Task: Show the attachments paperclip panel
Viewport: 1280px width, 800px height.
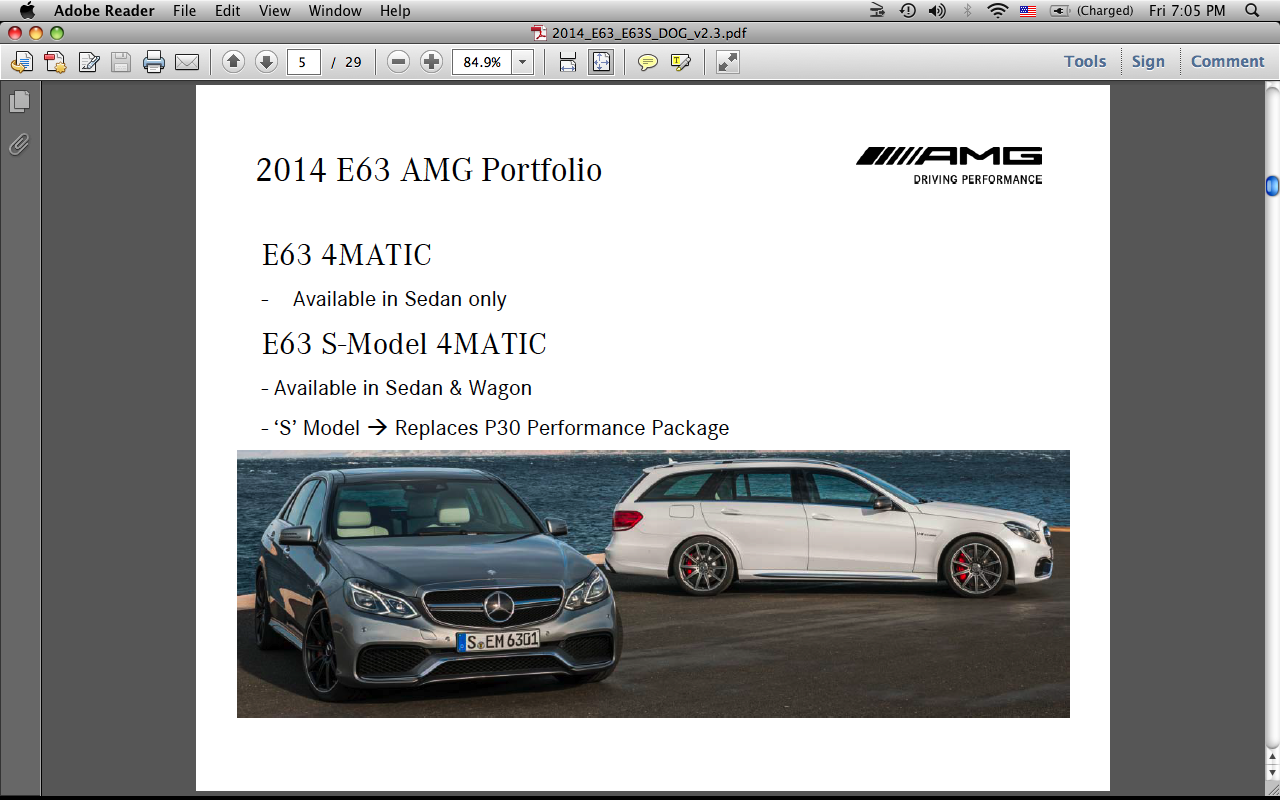Action: point(19,145)
